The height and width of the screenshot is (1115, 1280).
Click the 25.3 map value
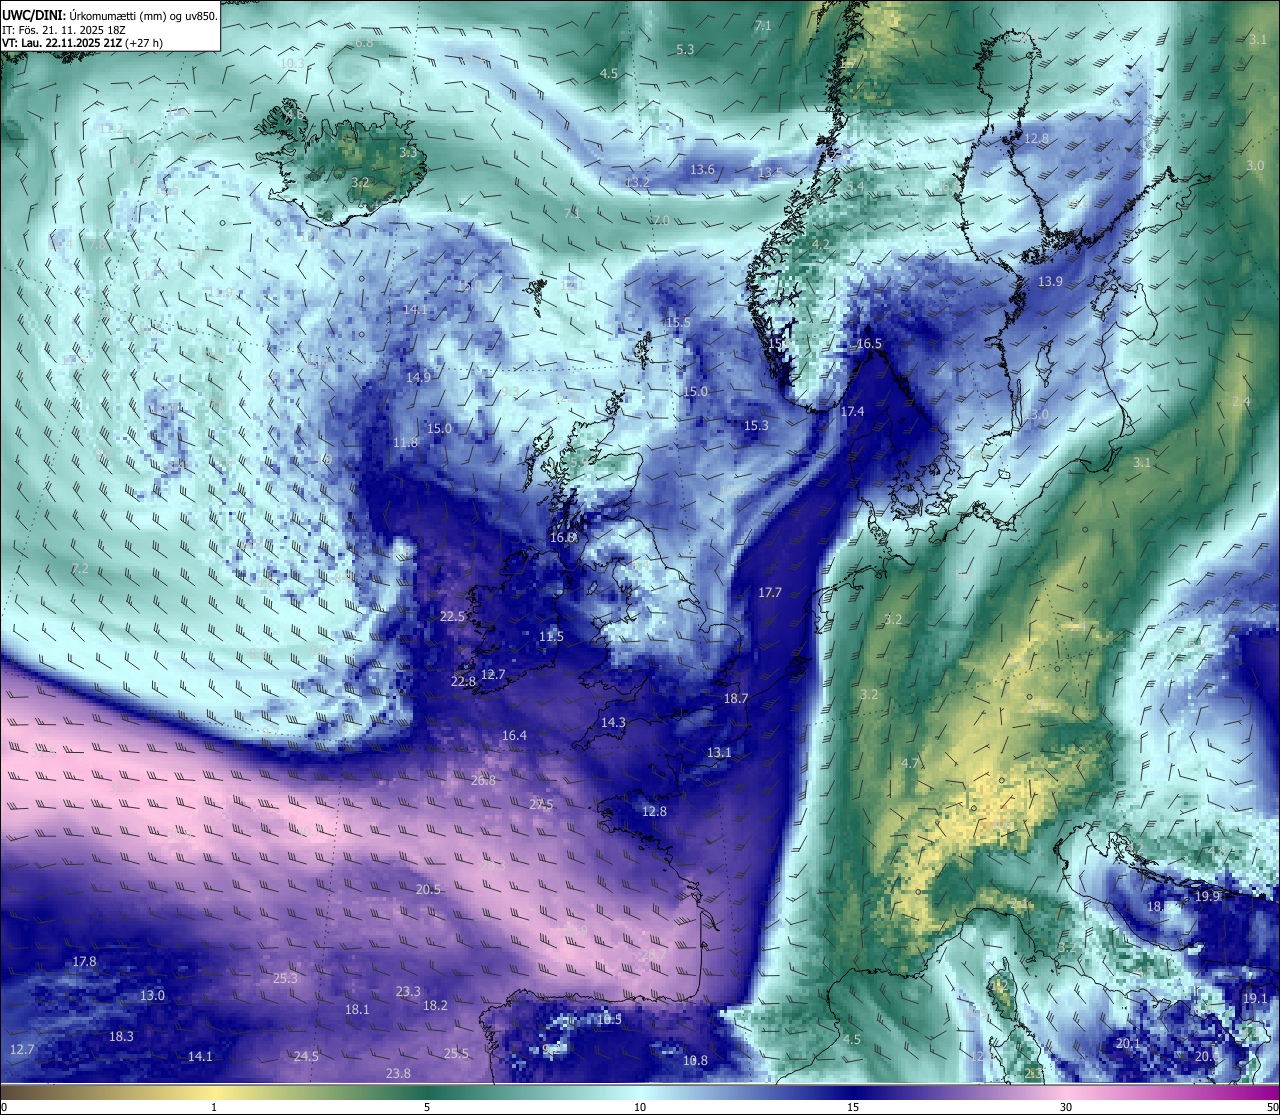click(285, 978)
